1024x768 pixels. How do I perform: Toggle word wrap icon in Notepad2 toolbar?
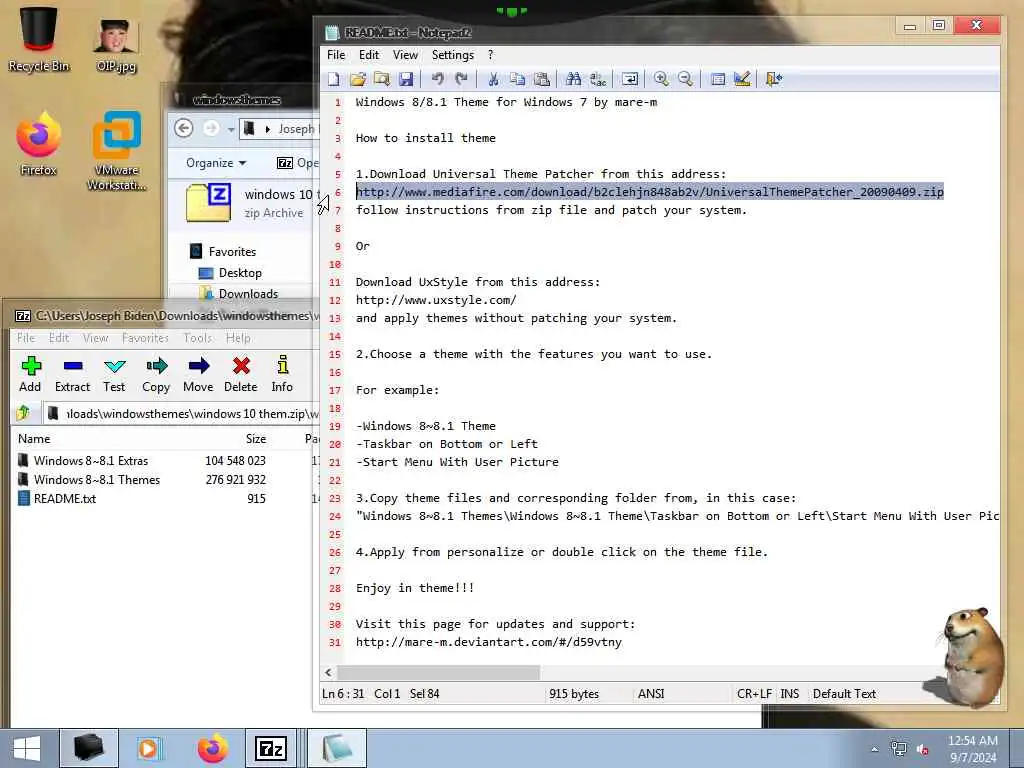(630, 79)
